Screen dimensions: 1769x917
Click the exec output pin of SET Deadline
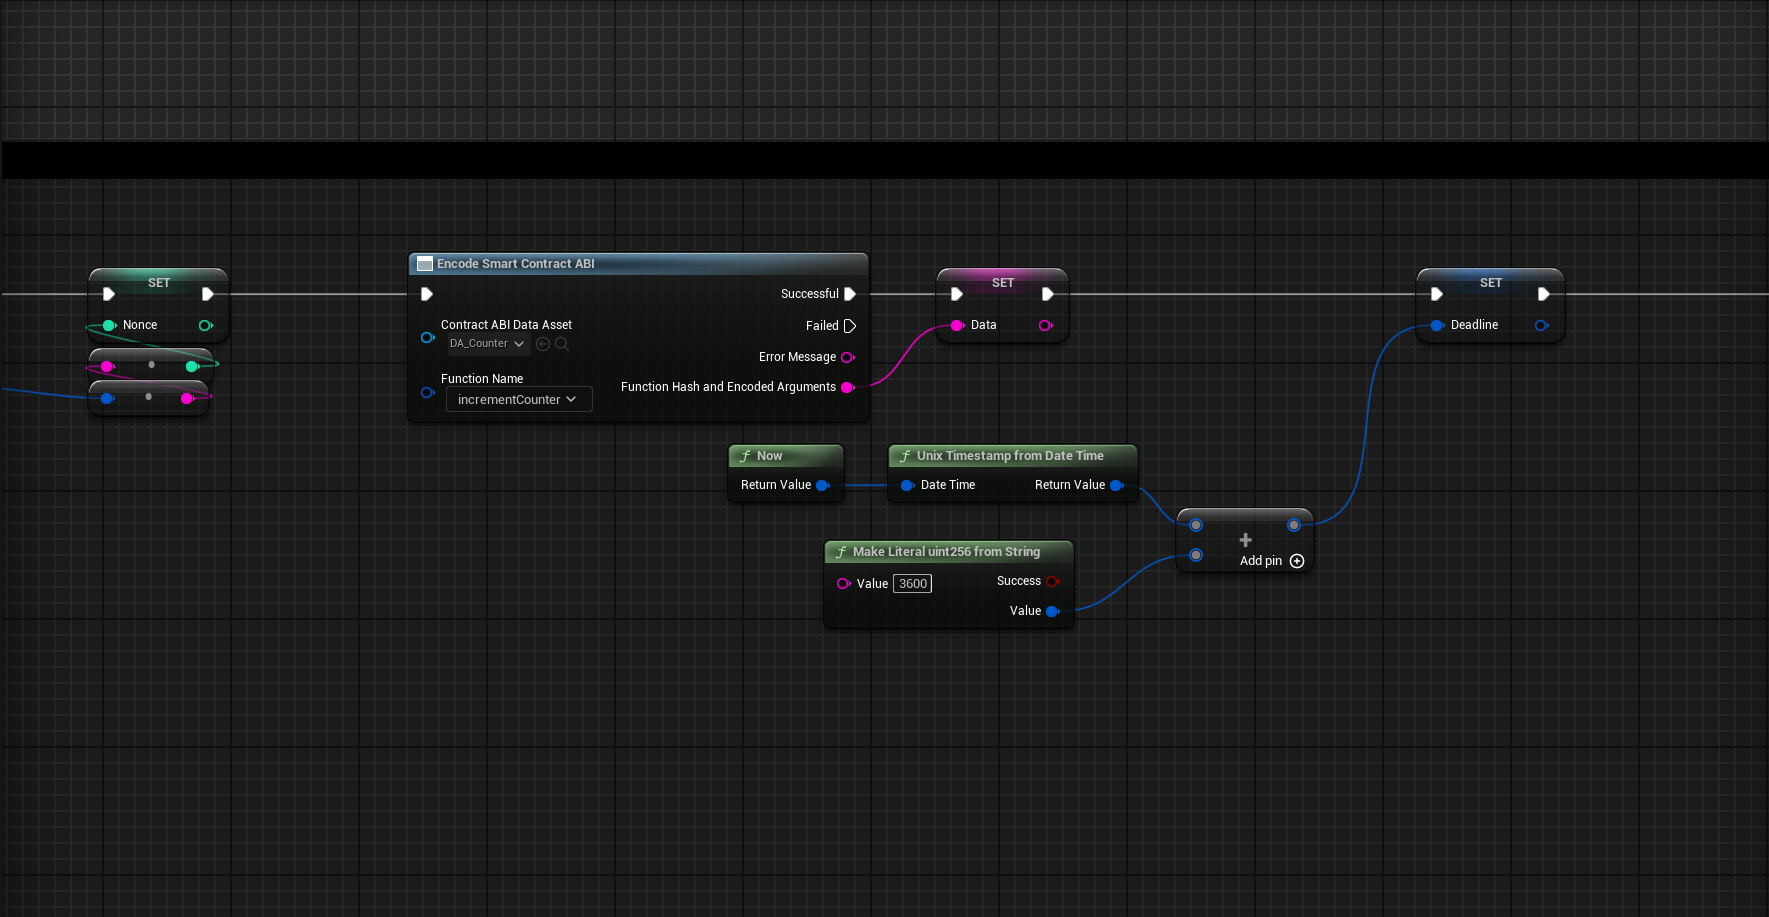[1543, 294]
